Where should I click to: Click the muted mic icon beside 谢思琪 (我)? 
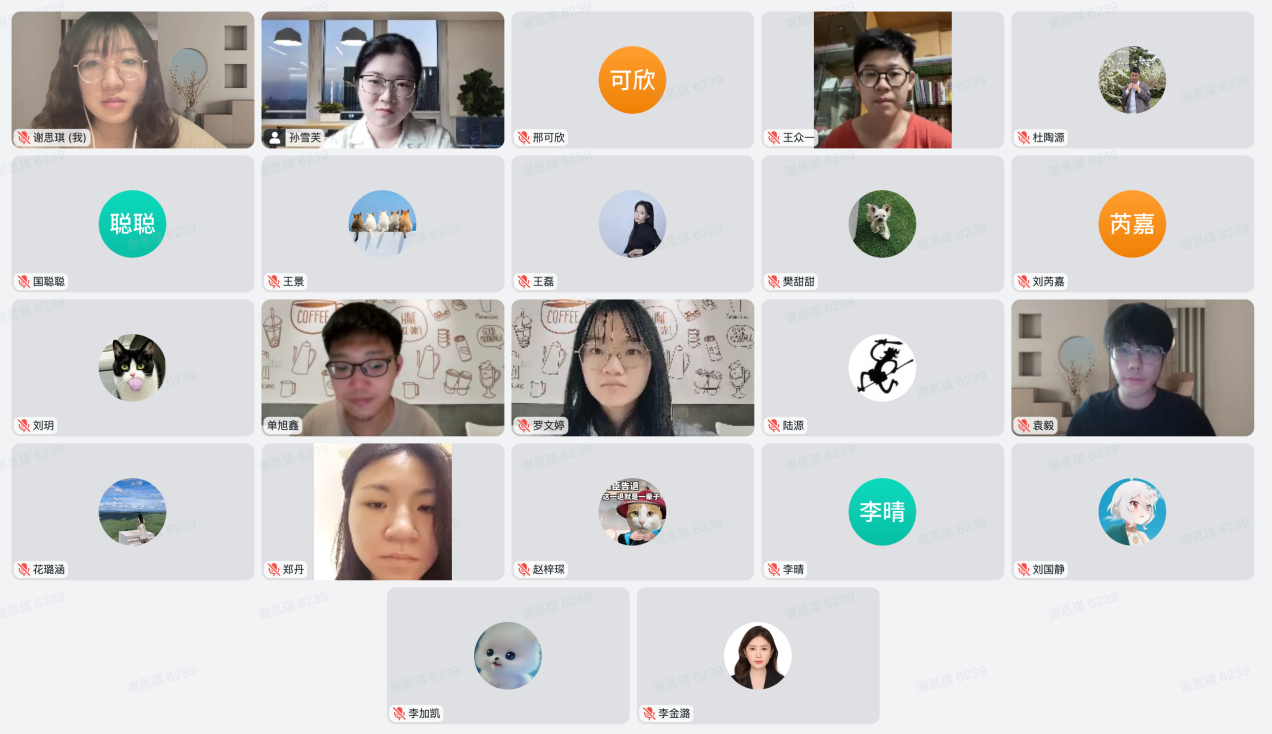[24, 138]
